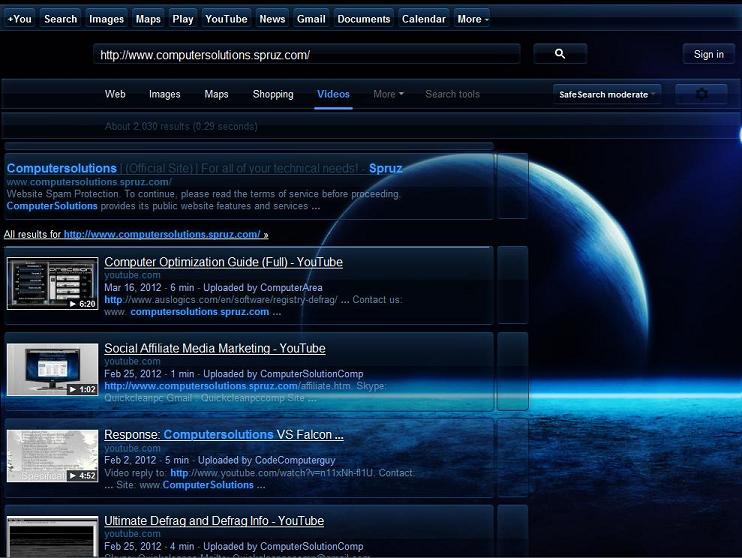This screenshot has height=558, width=742.
Task: Open the Computersolutions Official Site result
Action: (62, 168)
